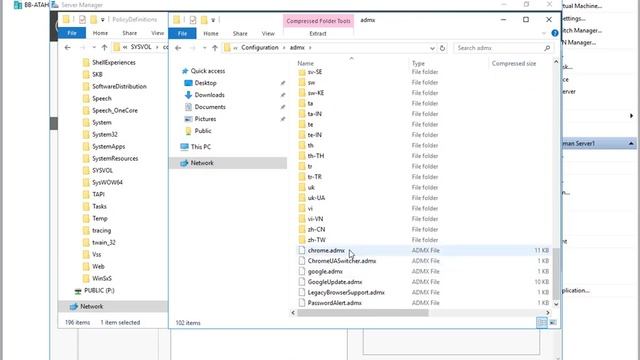
Task: Select the PUBLIC (P:) drive
Action: point(99,291)
